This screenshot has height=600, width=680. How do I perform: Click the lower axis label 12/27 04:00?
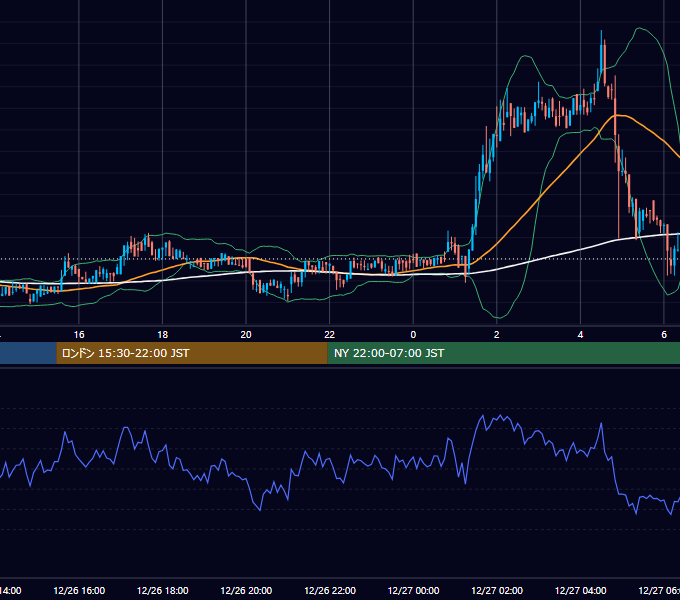point(581,590)
